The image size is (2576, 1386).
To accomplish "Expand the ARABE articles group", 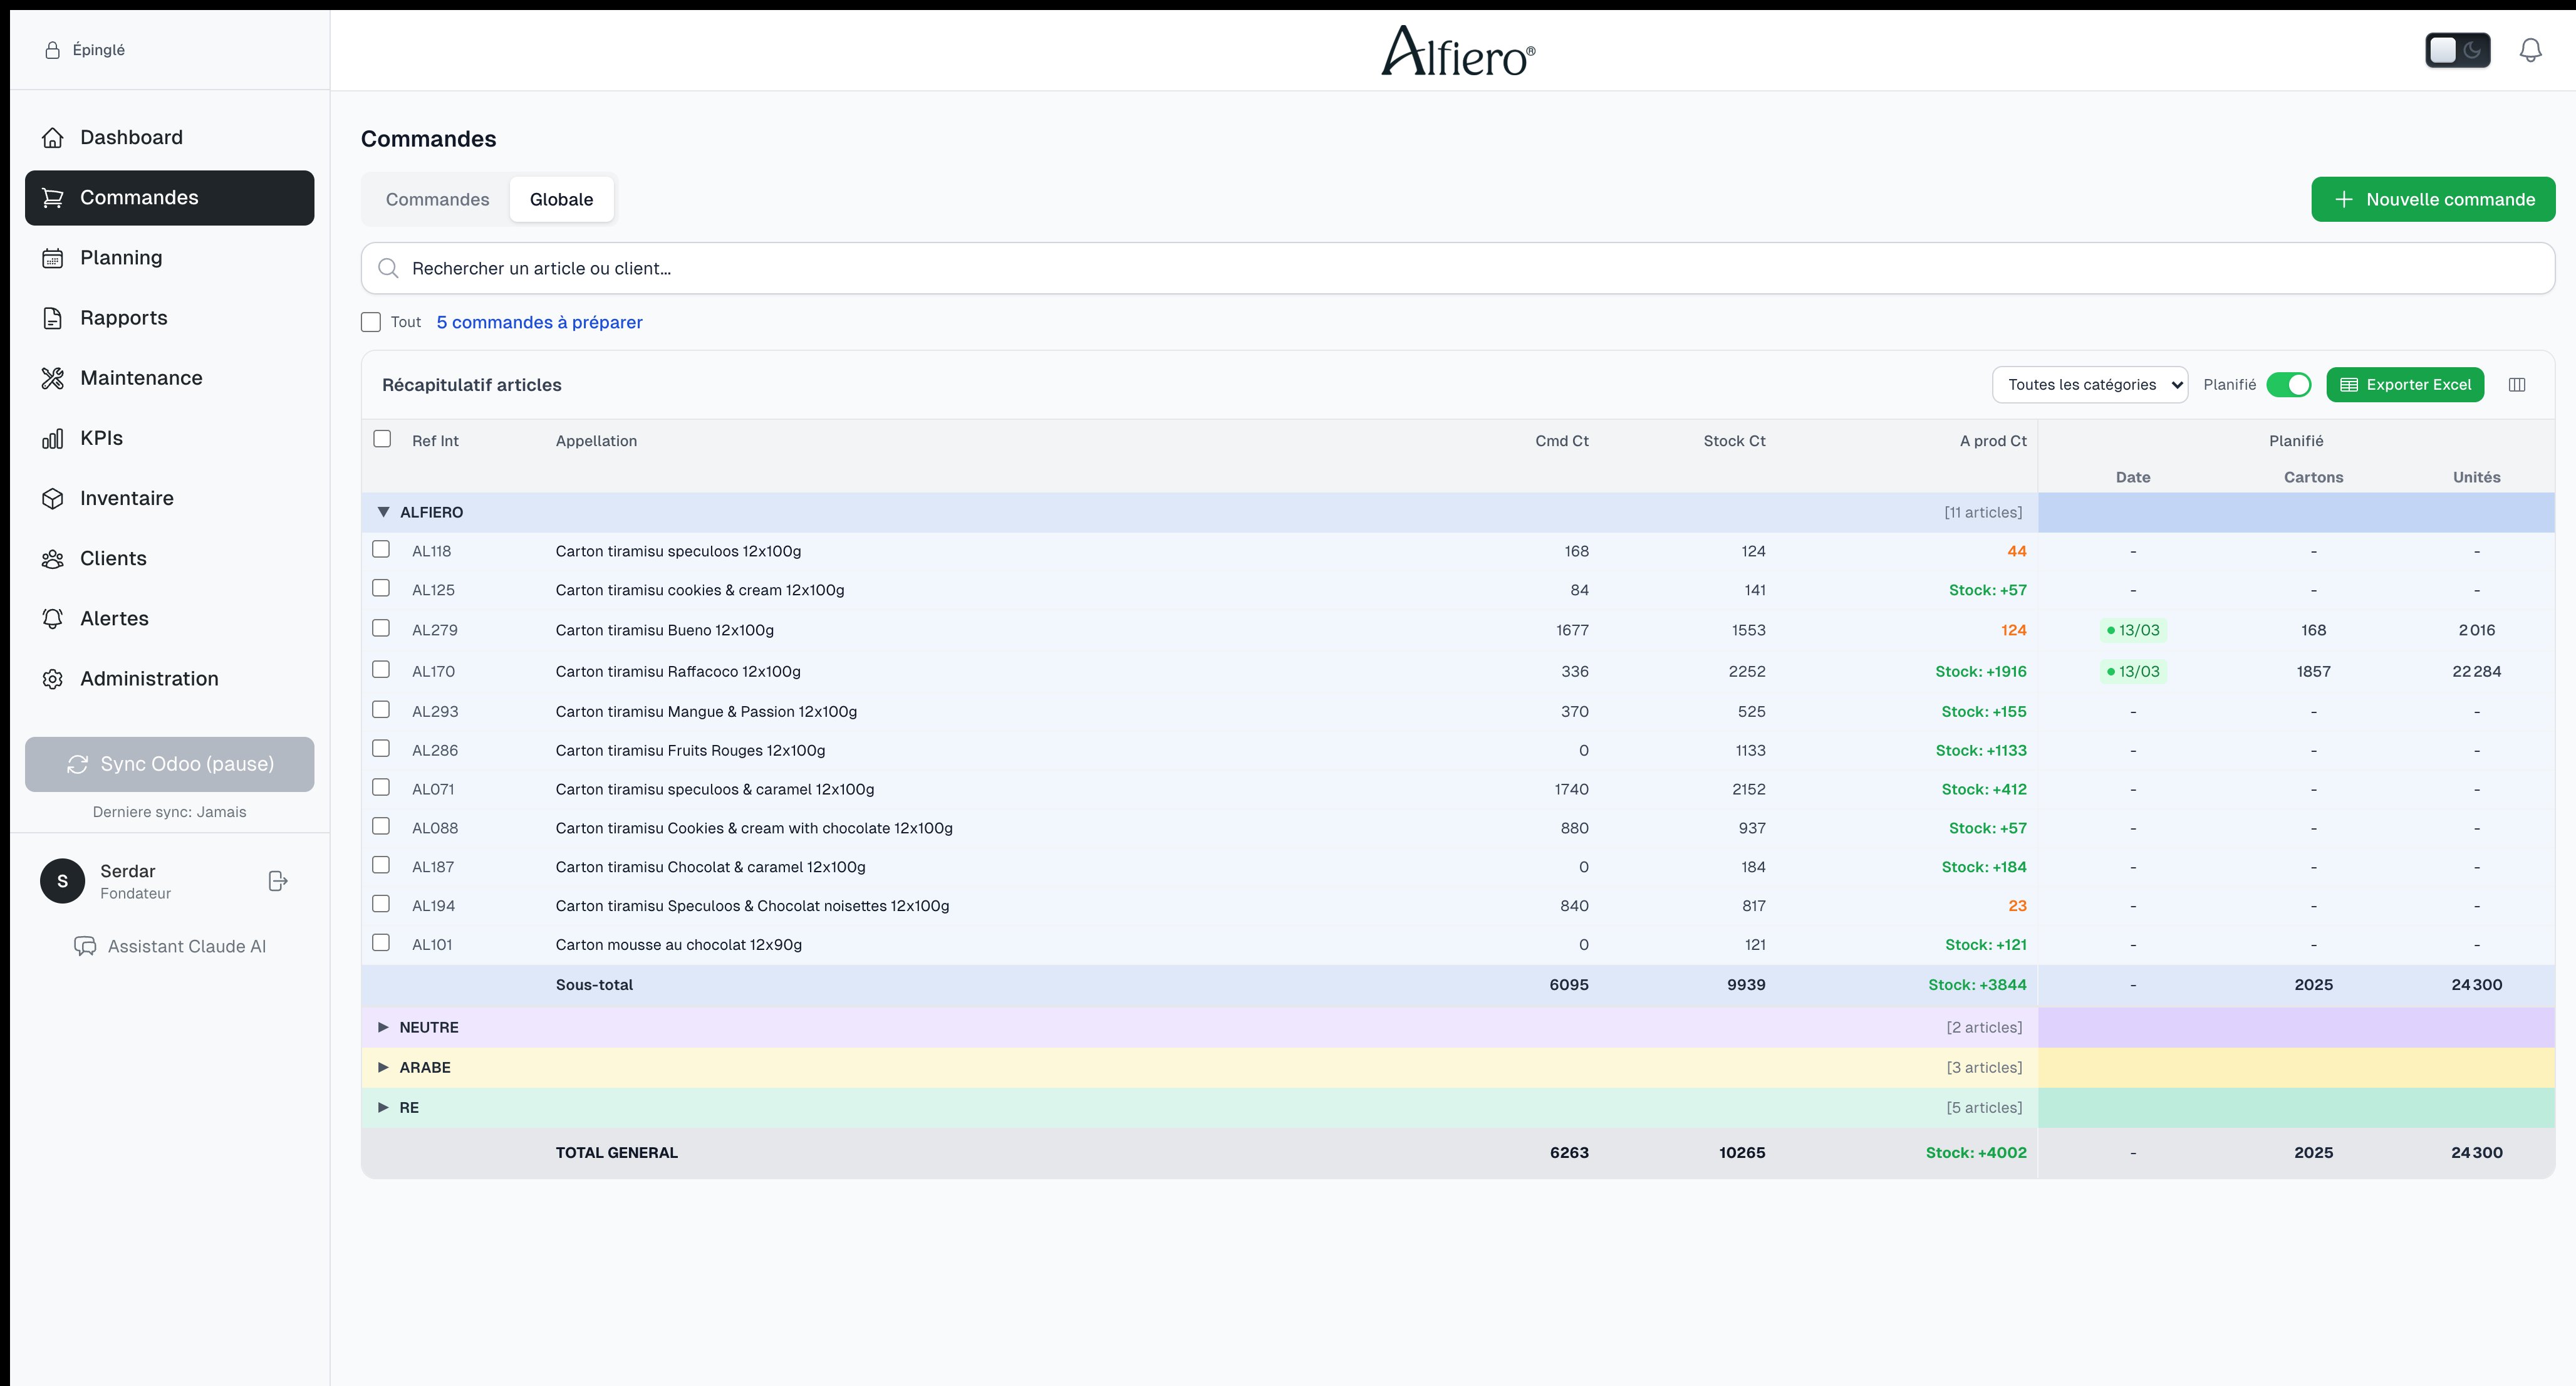I will click(383, 1067).
